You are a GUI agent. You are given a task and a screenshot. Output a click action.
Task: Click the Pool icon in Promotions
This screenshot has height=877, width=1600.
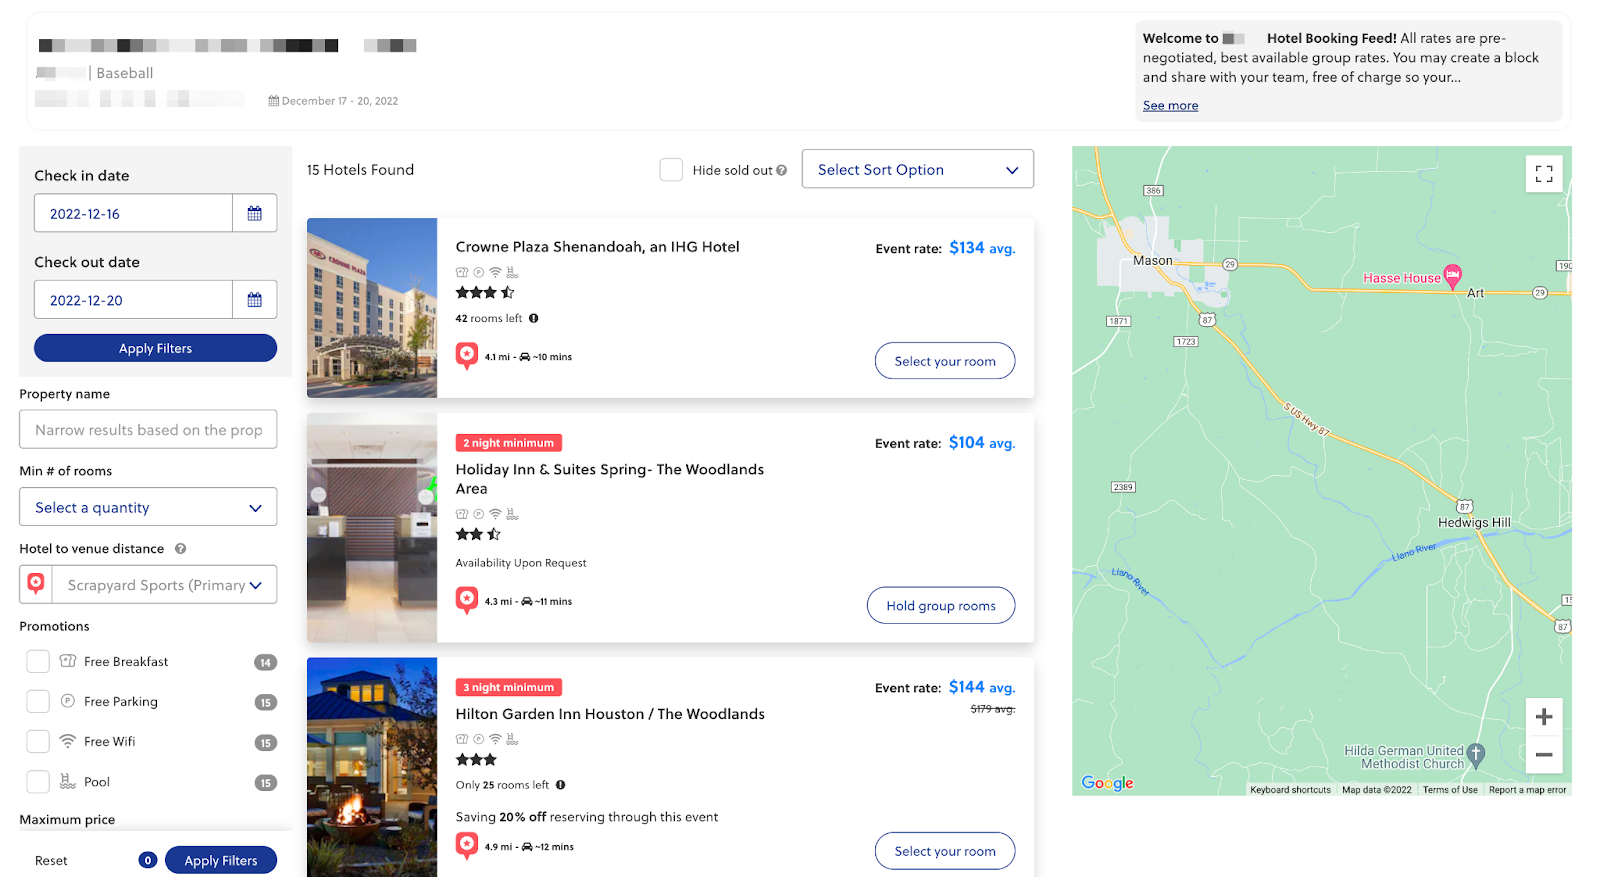coord(68,781)
